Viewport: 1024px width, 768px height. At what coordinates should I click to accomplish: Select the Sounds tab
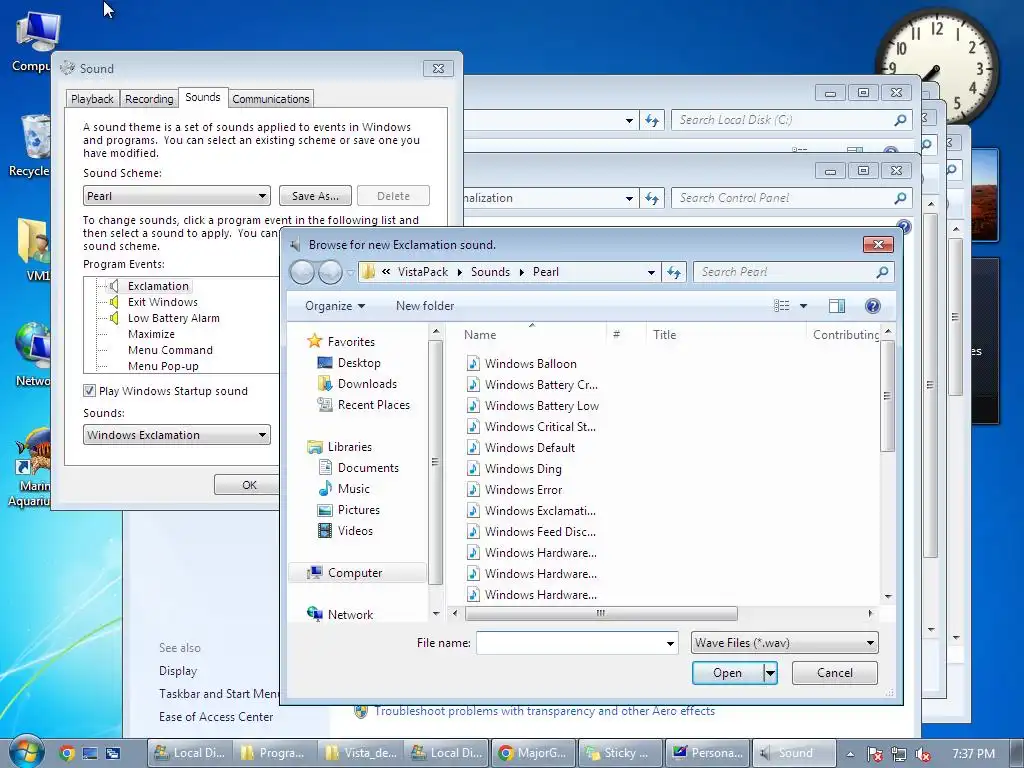202,97
